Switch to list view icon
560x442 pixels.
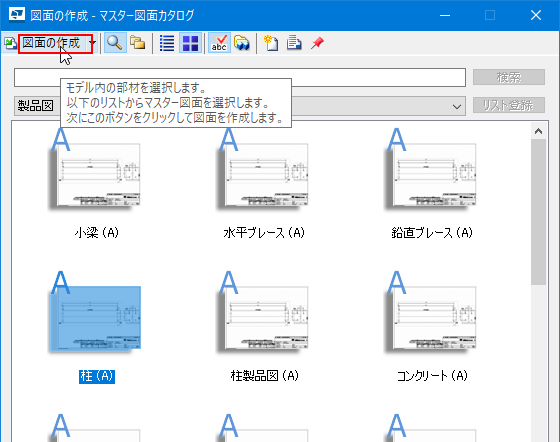pyautogui.click(x=167, y=43)
